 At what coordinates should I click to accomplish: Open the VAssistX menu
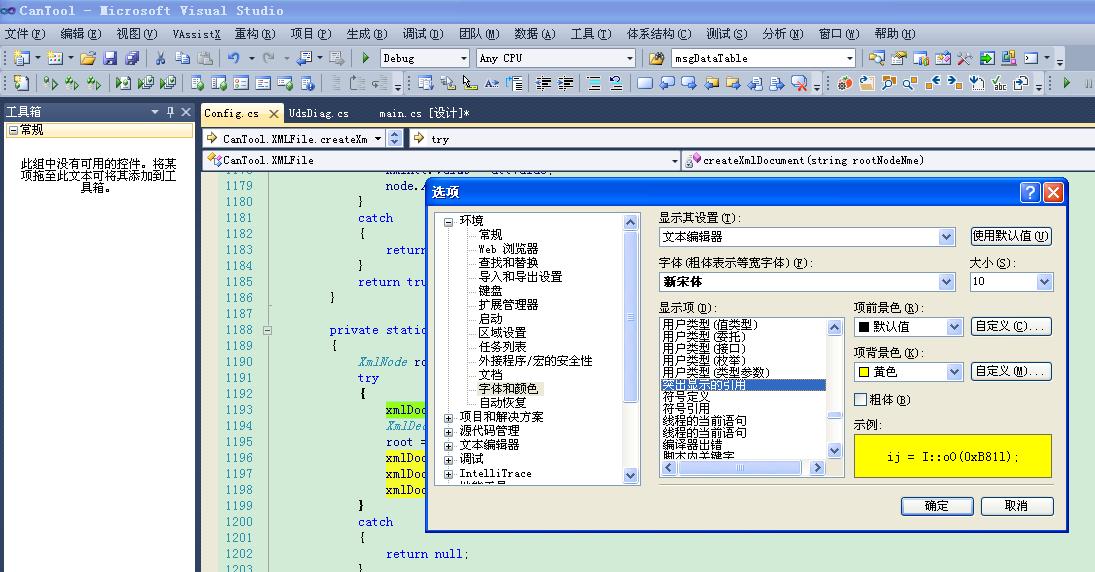click(197, 34)
